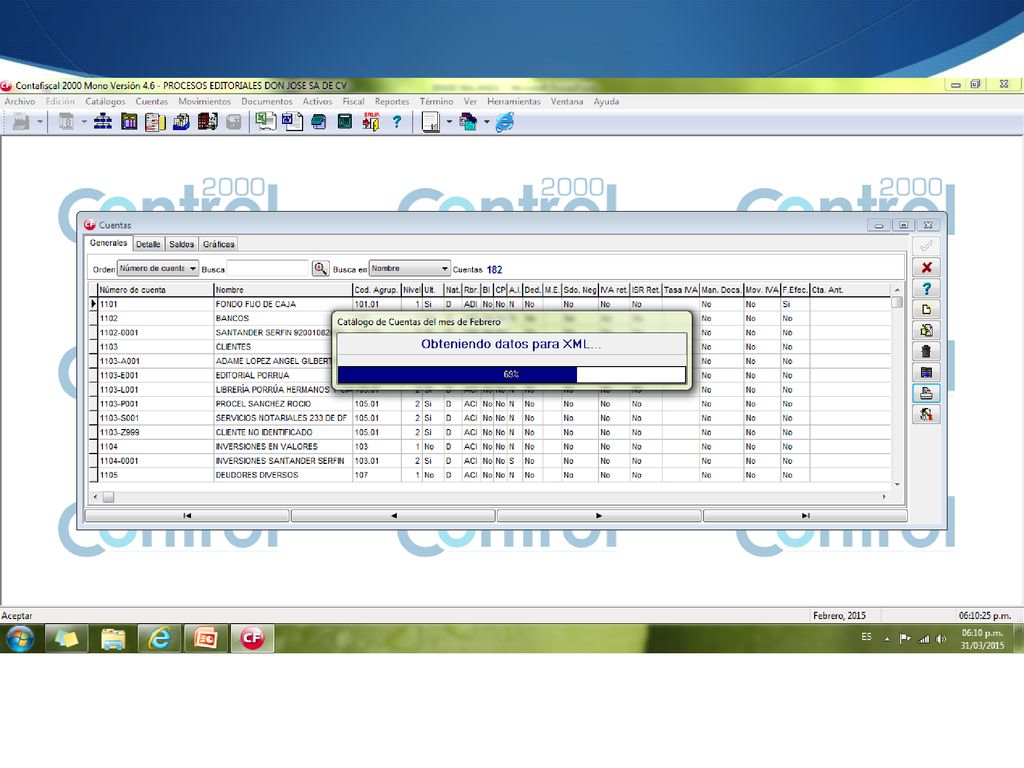Screen dimensions: 1024x768
Task: Click the blue window icon button in Cuentas sidebar
Action: point(926,372)
